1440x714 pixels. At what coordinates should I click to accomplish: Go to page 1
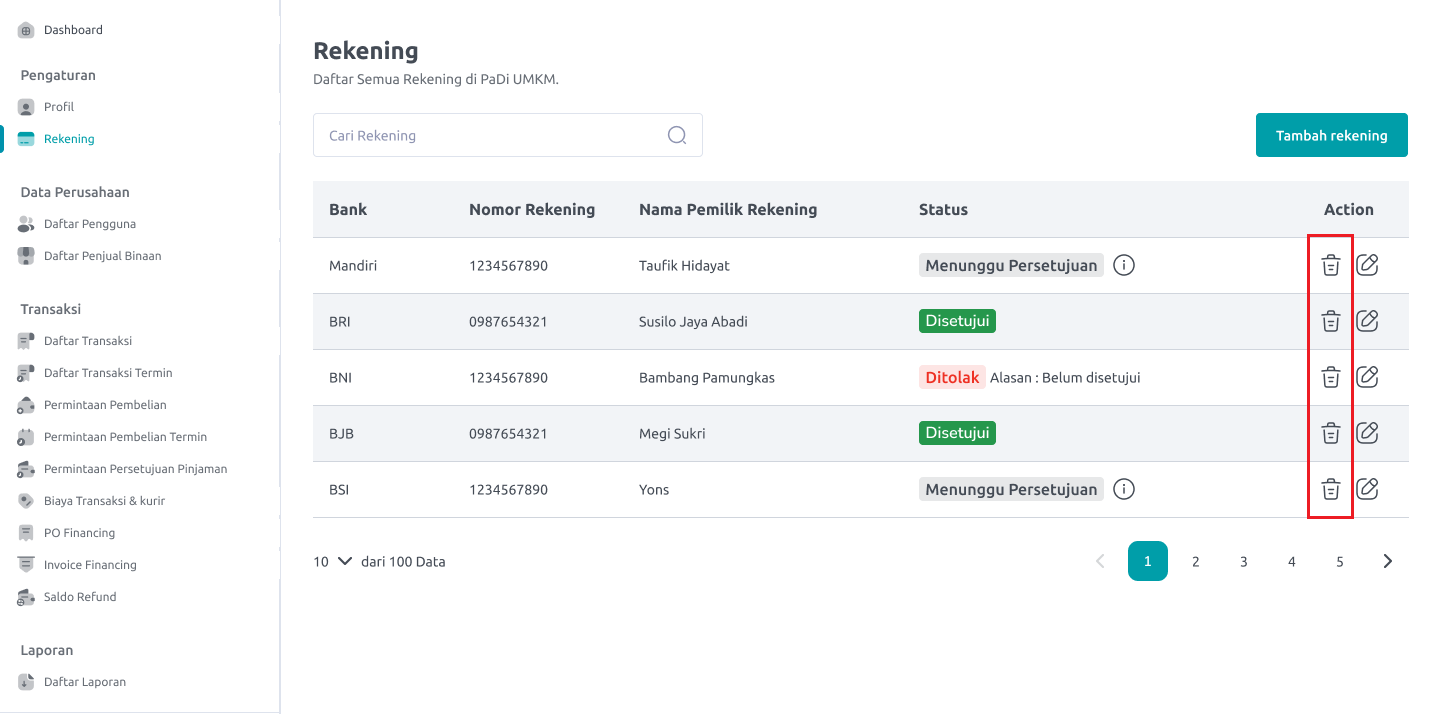tap(1148, 562)
